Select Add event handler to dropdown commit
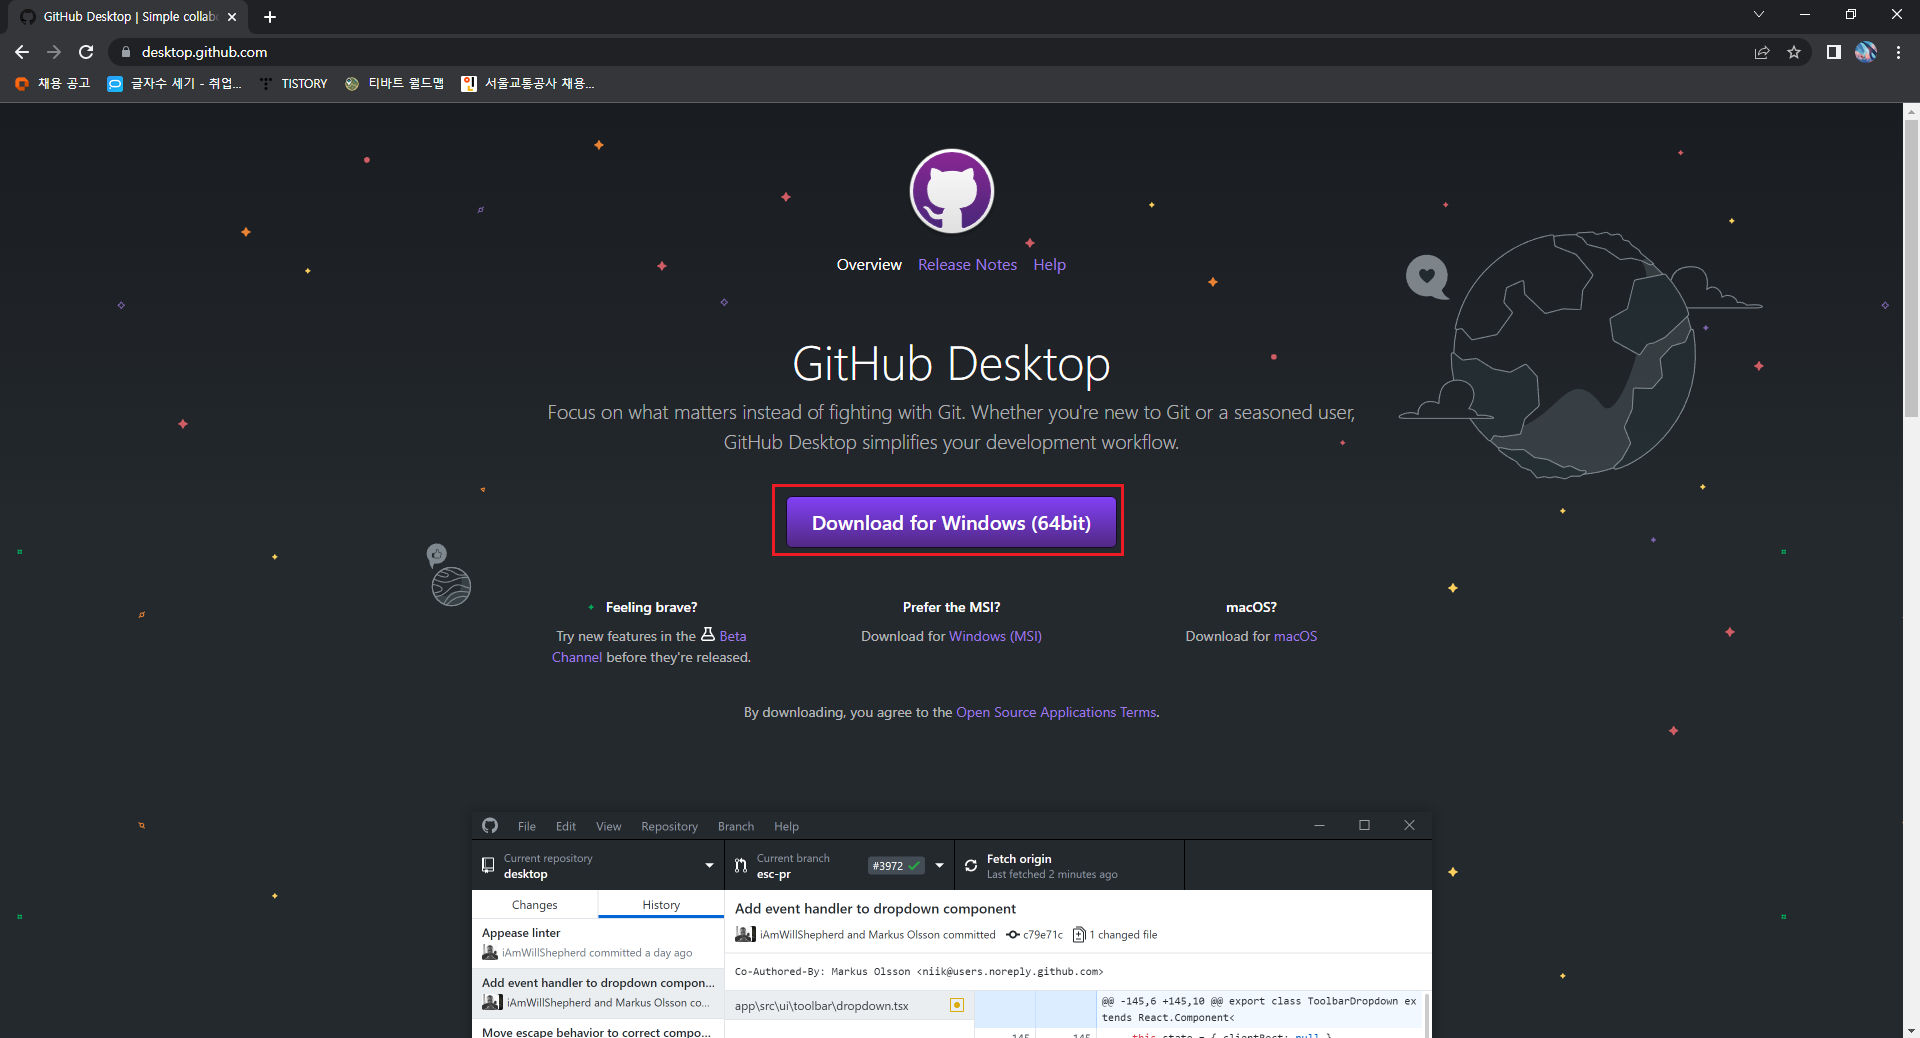This screenshot has width=1920, height=1038. coord(598,993)
